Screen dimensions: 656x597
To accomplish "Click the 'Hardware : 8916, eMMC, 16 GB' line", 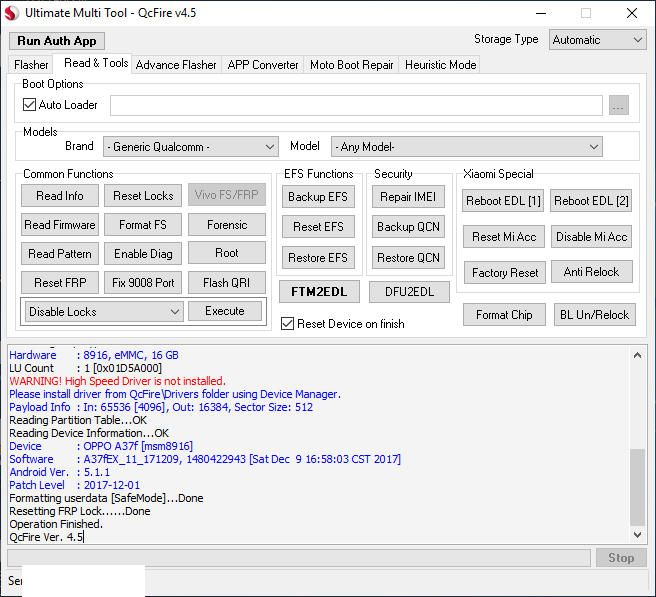I will [94, 355].
